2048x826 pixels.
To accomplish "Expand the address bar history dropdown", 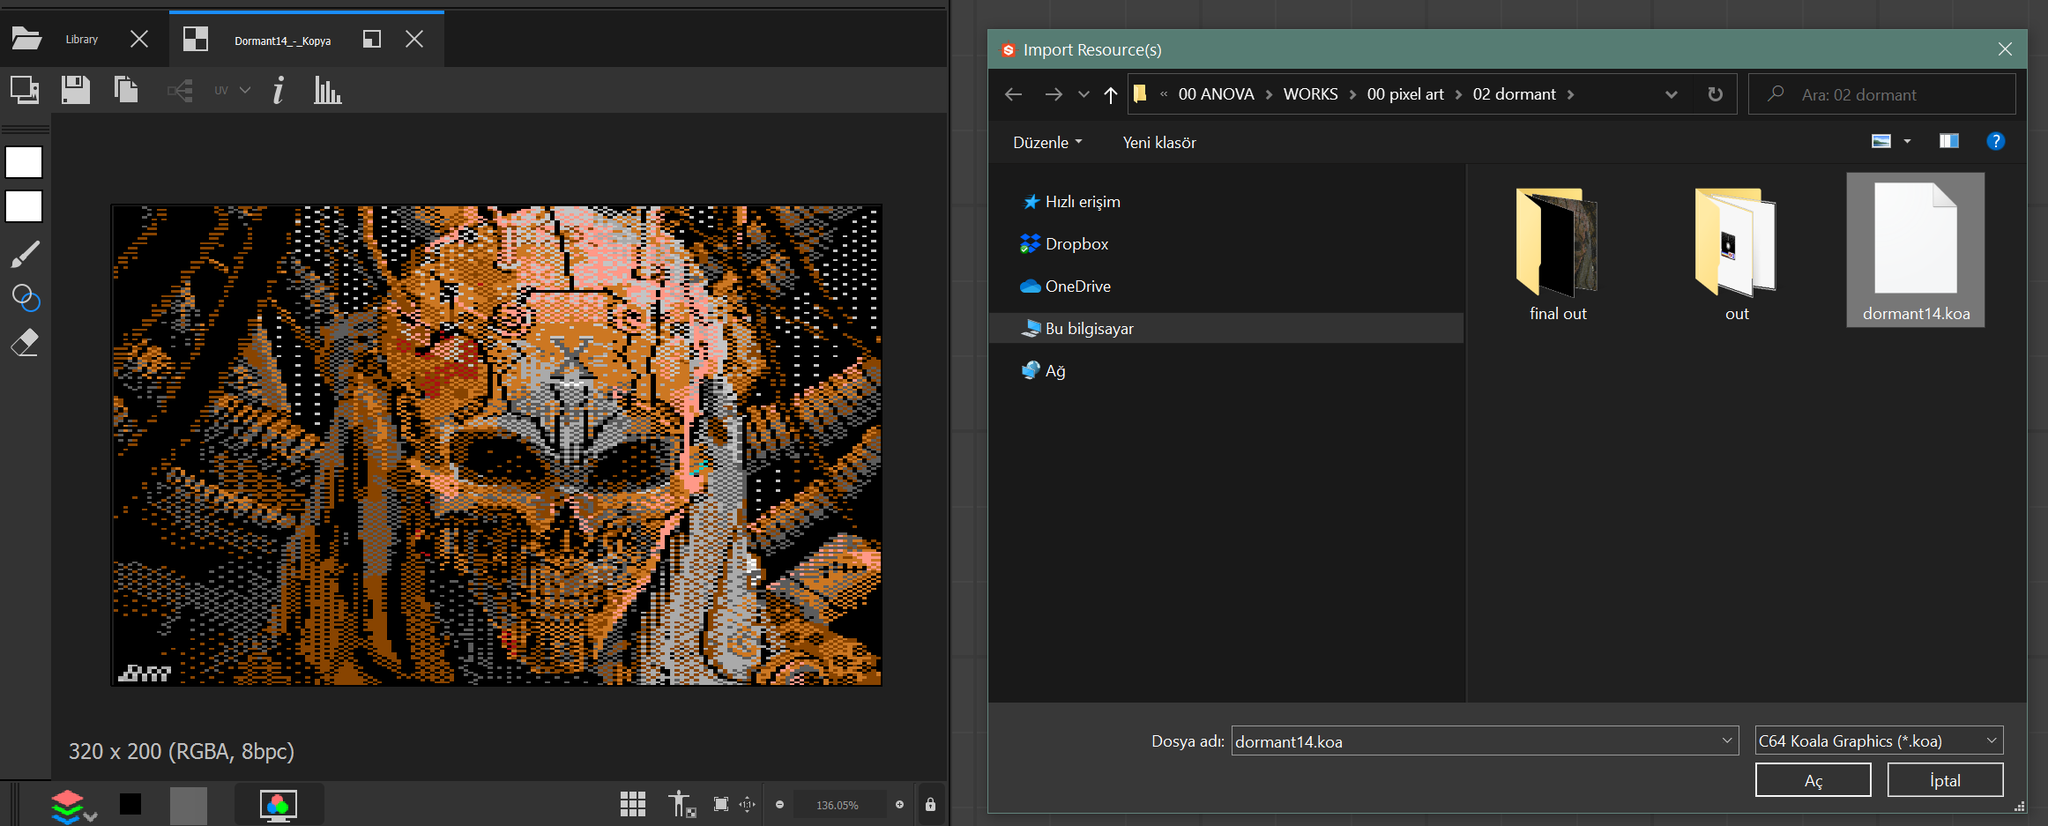I will (x=1671, y=94).
